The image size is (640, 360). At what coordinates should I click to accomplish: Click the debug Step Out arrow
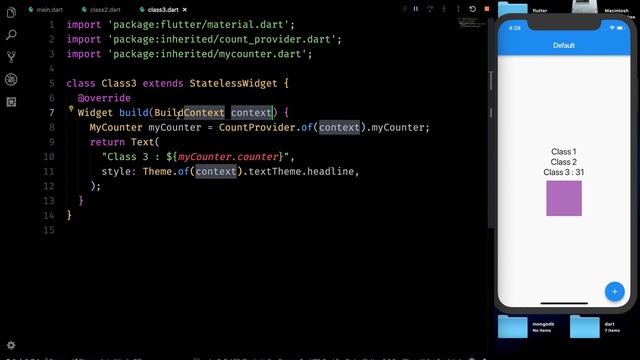tap(458, 9)
